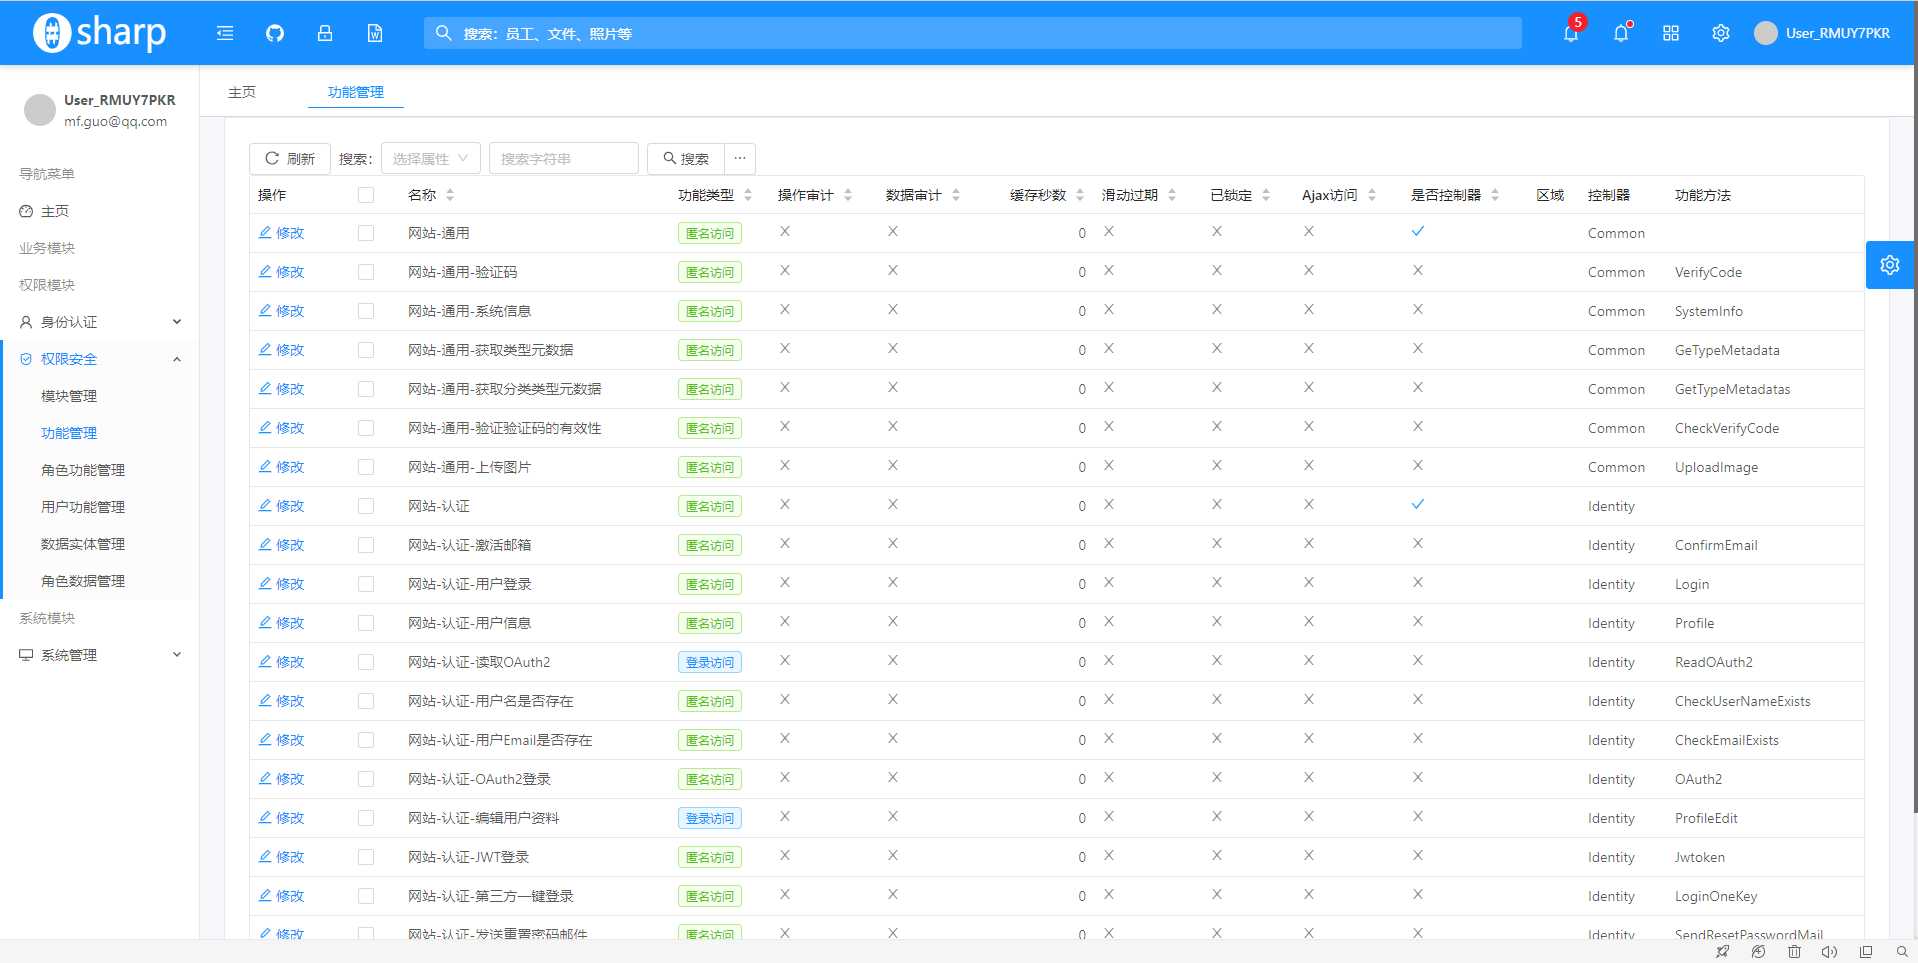Screen dimensions: 1918x963
Task: Sort by 缓存秒数 column sort arrows
Action: pos(1080,195)
